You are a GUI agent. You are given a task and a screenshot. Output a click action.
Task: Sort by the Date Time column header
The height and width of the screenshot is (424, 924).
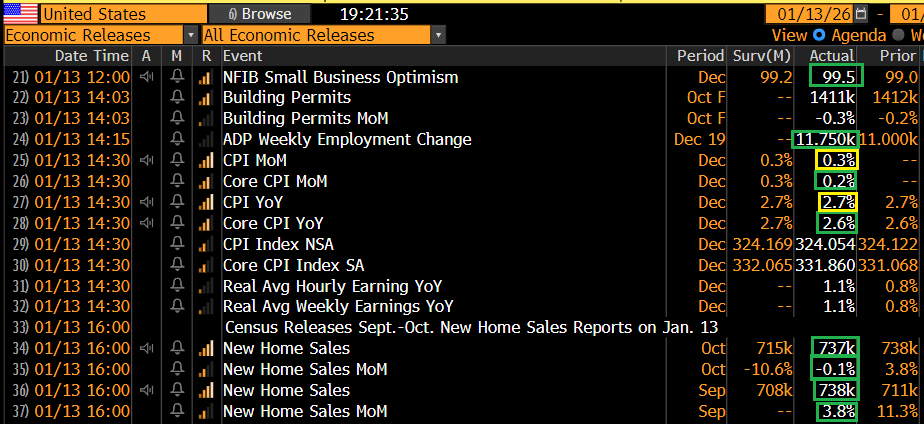coord(91,56)
